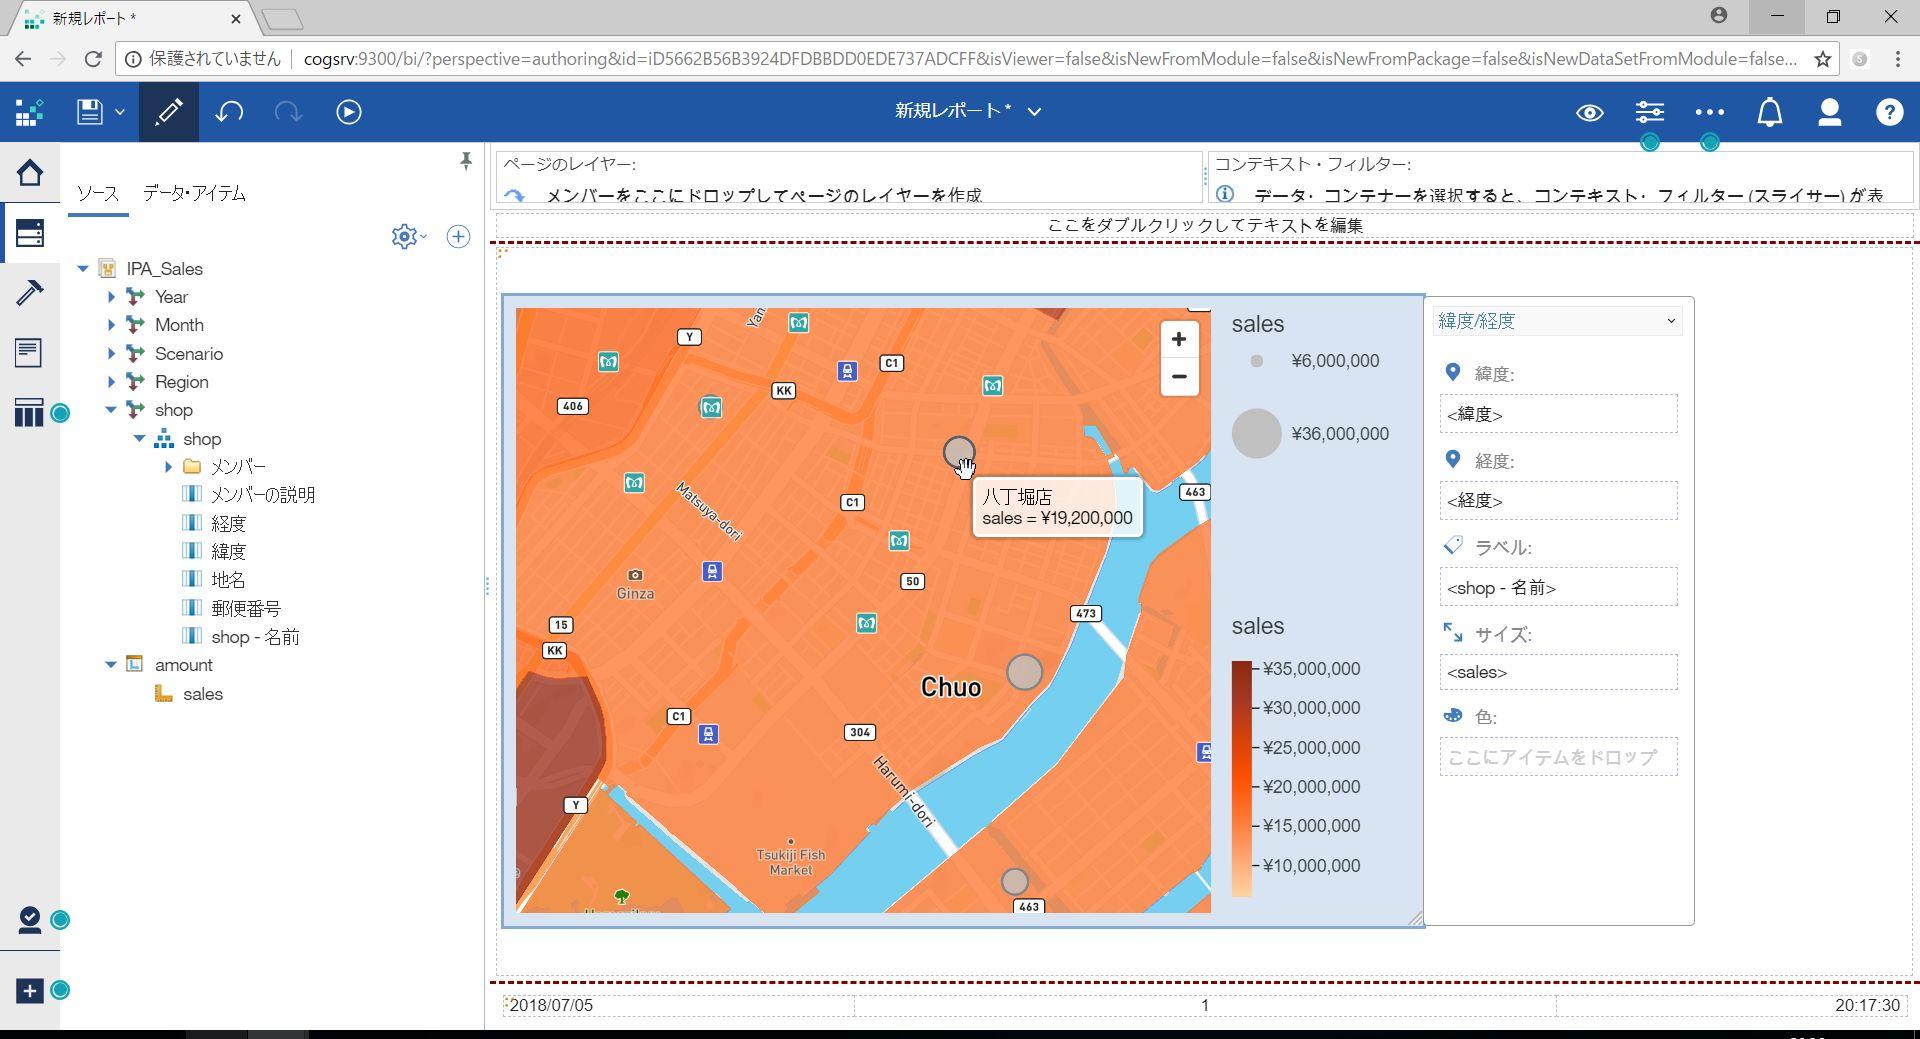Open the Pages panel icon
The height and width of the screenshot is (1039, 1920).
pyautogui.click(x=29, y=352)
